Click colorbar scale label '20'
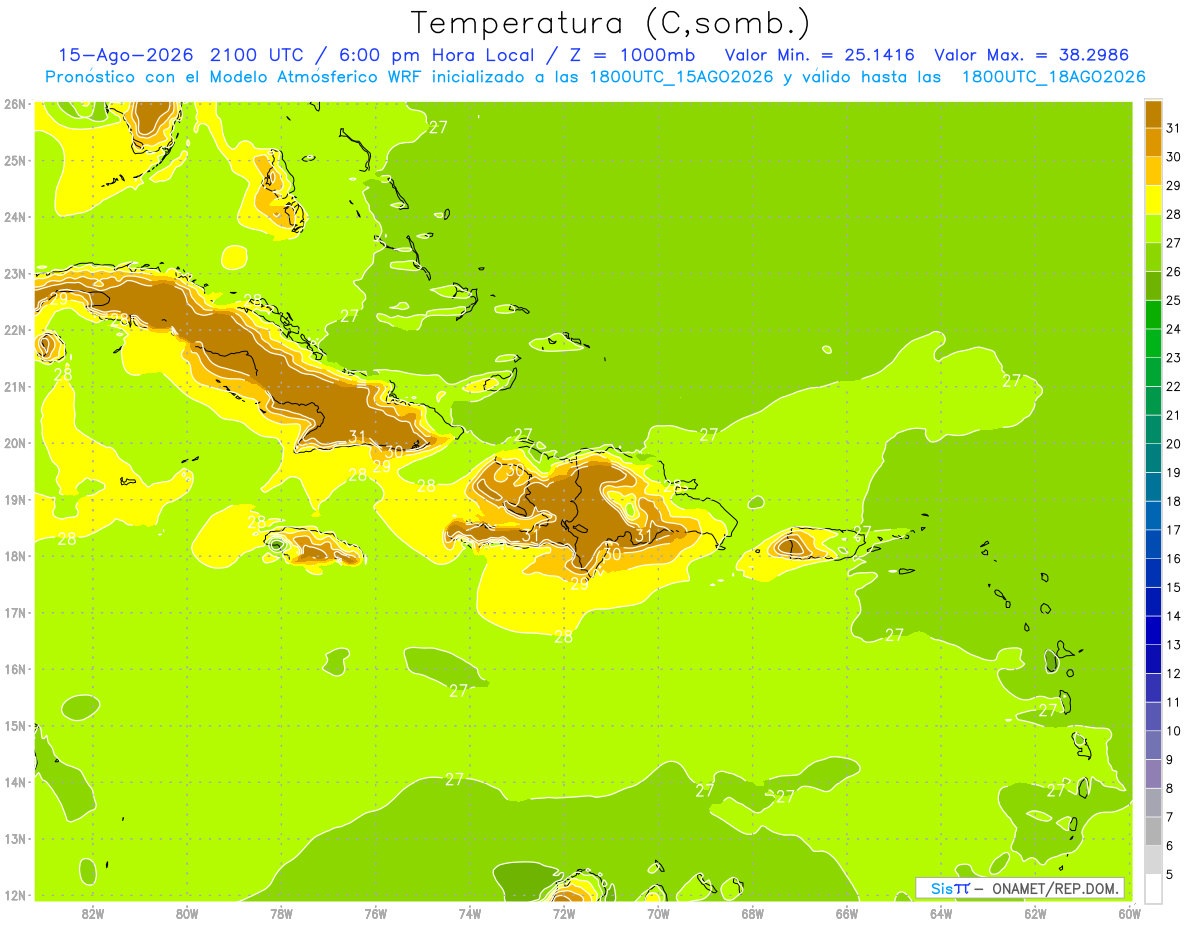1200x927 pixels. click(x=1173, y=444)
